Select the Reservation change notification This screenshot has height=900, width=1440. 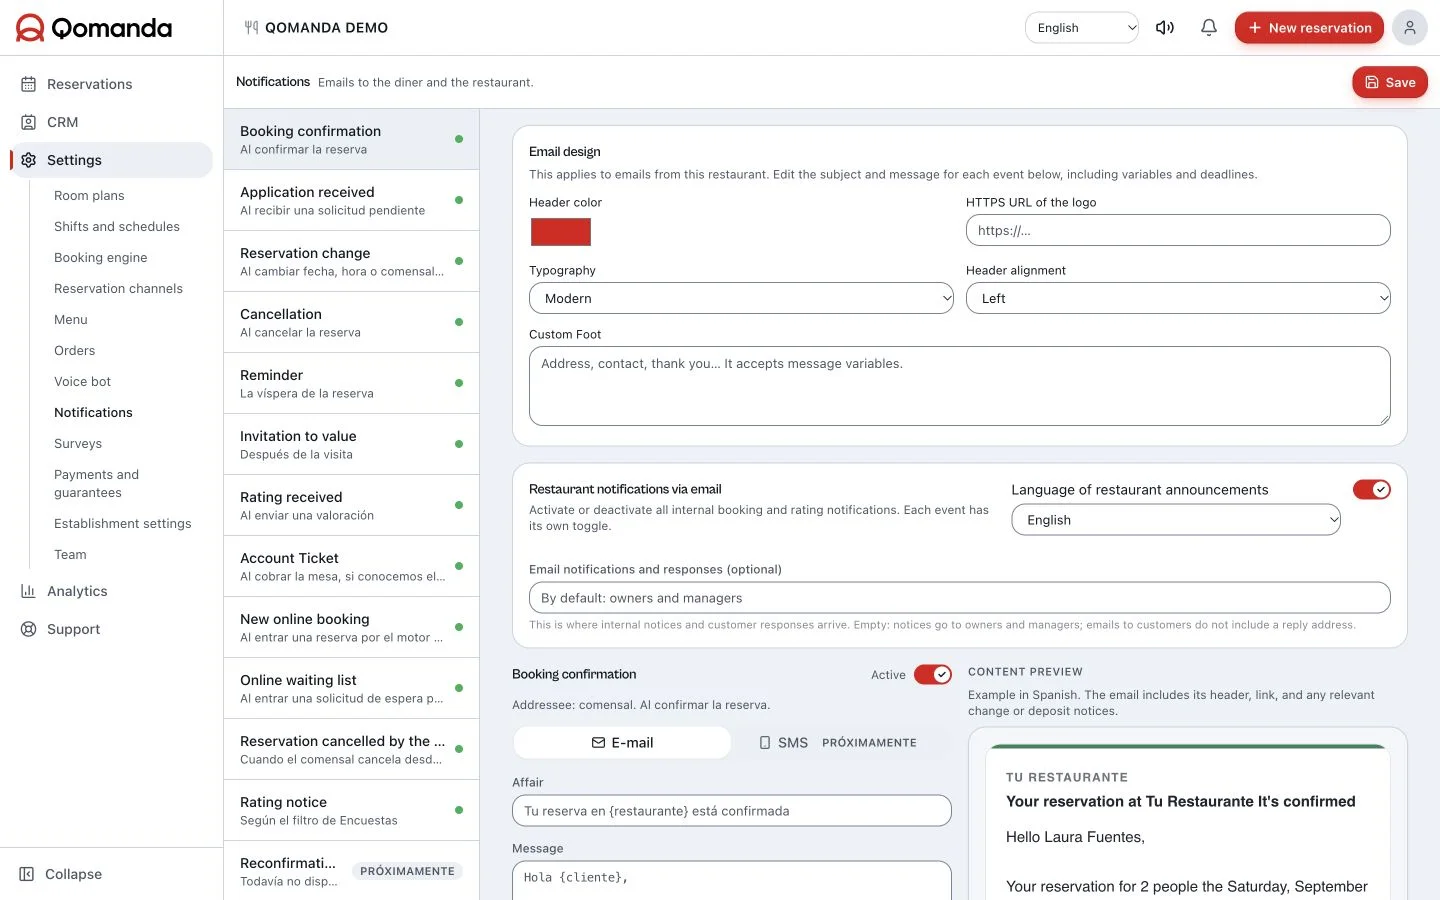352,261
